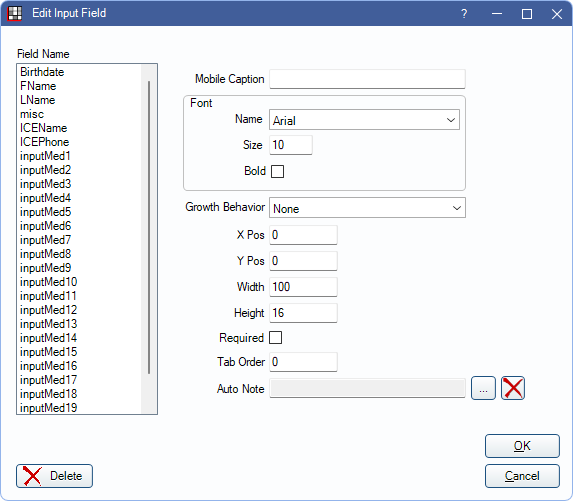
Task: Click the Cancel button
Action: [x=522, y=476]
